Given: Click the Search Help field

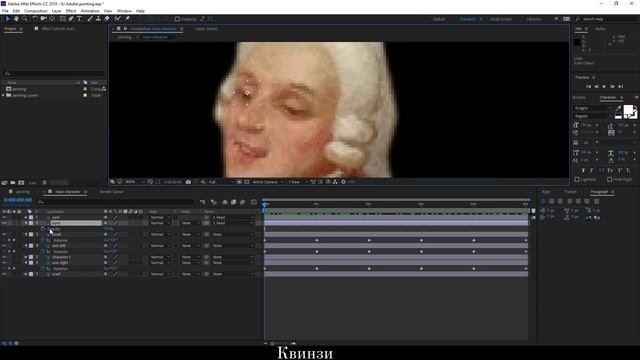Looking at the screenshot, I should (x=607, y=19).
